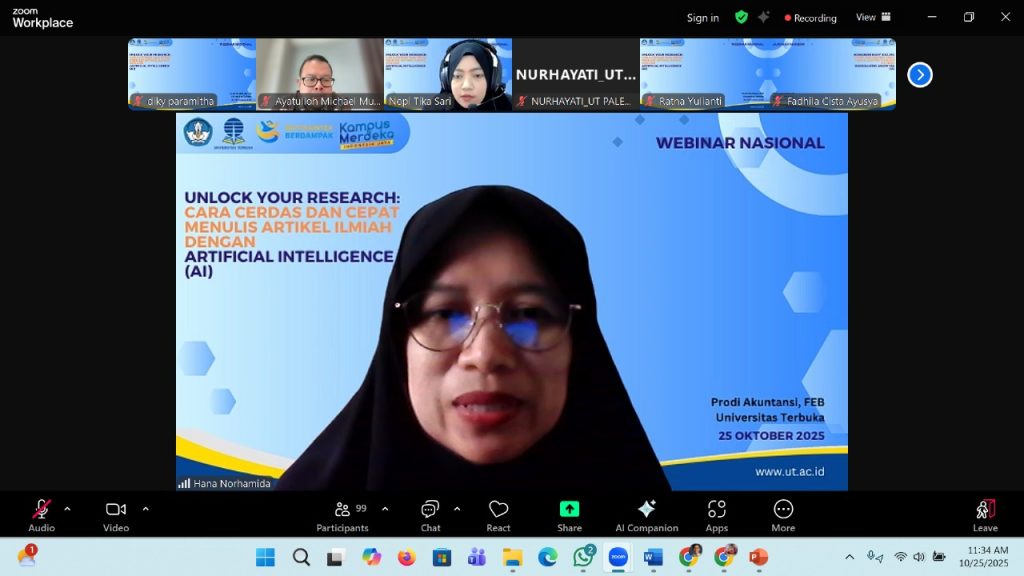Open WhatsApp from the taskbar

(x=583, y=557)
